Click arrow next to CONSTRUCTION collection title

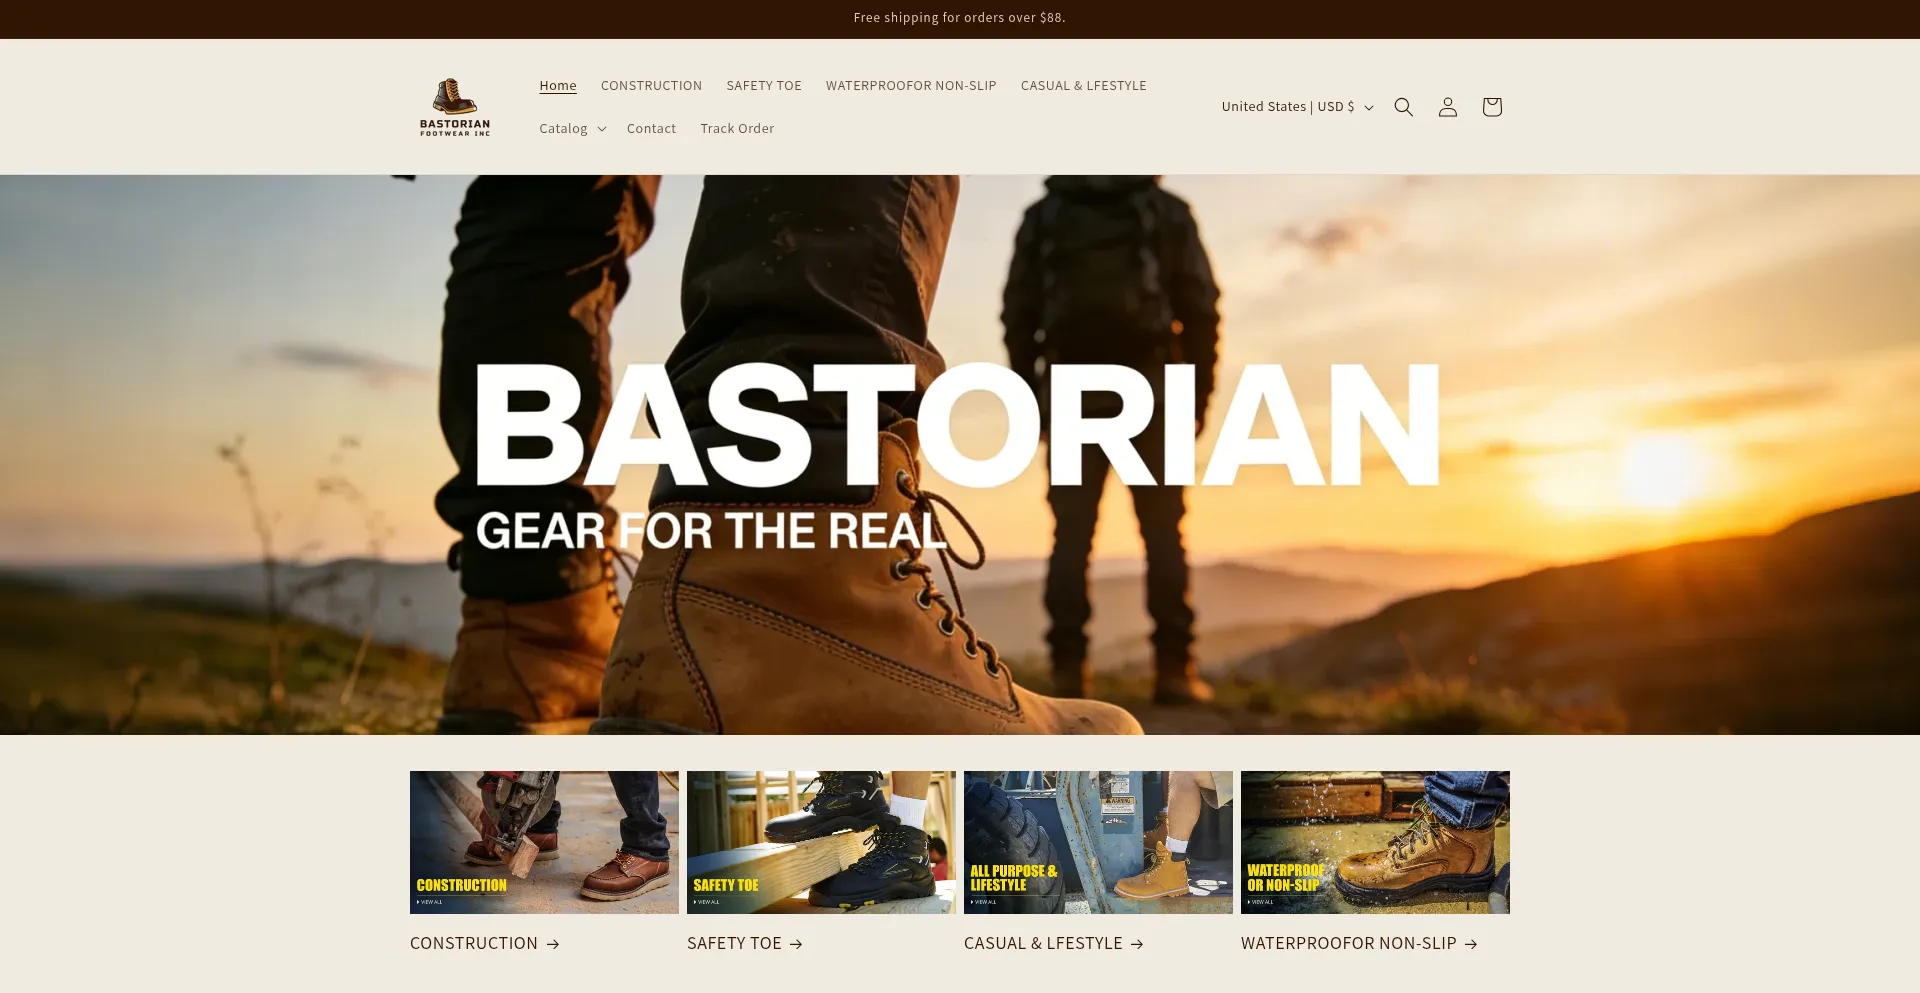click(x=553, y=944)
